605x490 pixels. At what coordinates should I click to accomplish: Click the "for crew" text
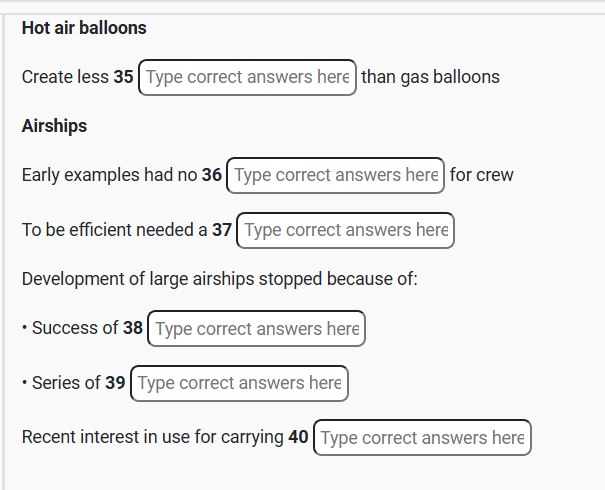click(481, 175)
